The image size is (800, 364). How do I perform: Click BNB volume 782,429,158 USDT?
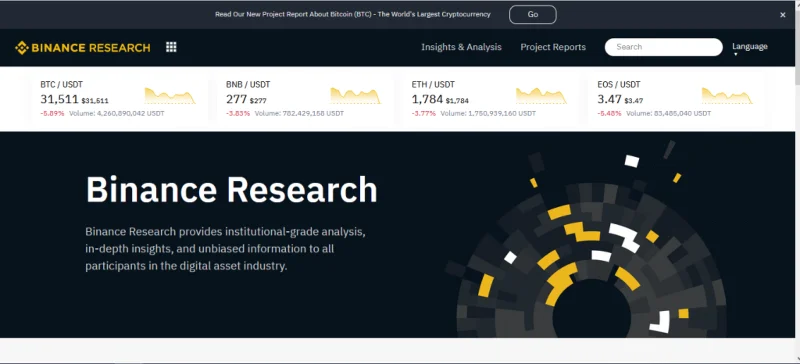pyautogui.click(x=299, y=113)
